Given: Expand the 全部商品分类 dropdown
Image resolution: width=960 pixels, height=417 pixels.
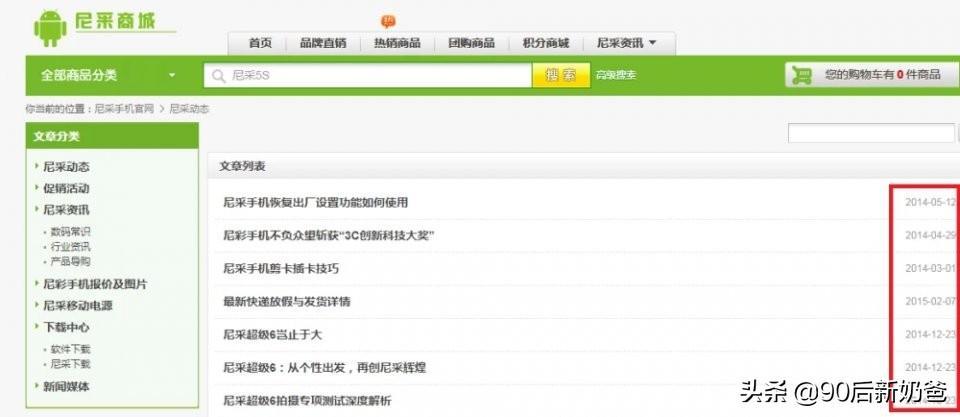Looking at the screenshot, I should (171, 75).
